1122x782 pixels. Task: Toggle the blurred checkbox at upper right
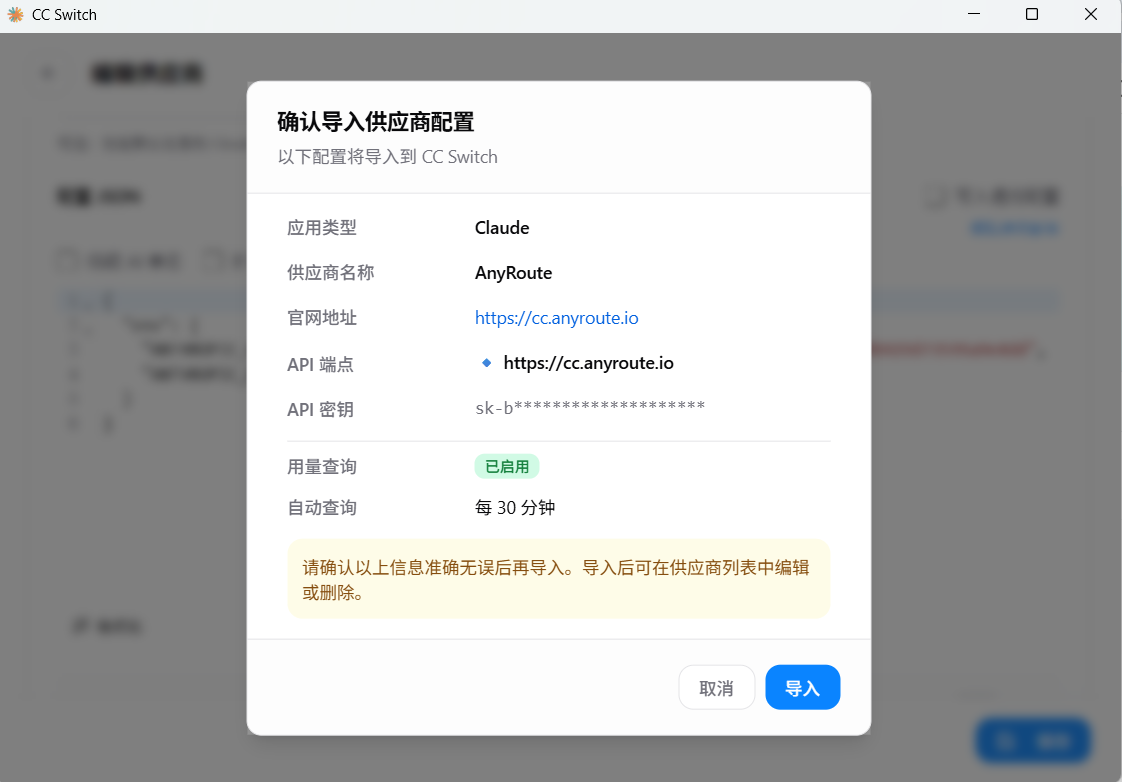[937, 197]
